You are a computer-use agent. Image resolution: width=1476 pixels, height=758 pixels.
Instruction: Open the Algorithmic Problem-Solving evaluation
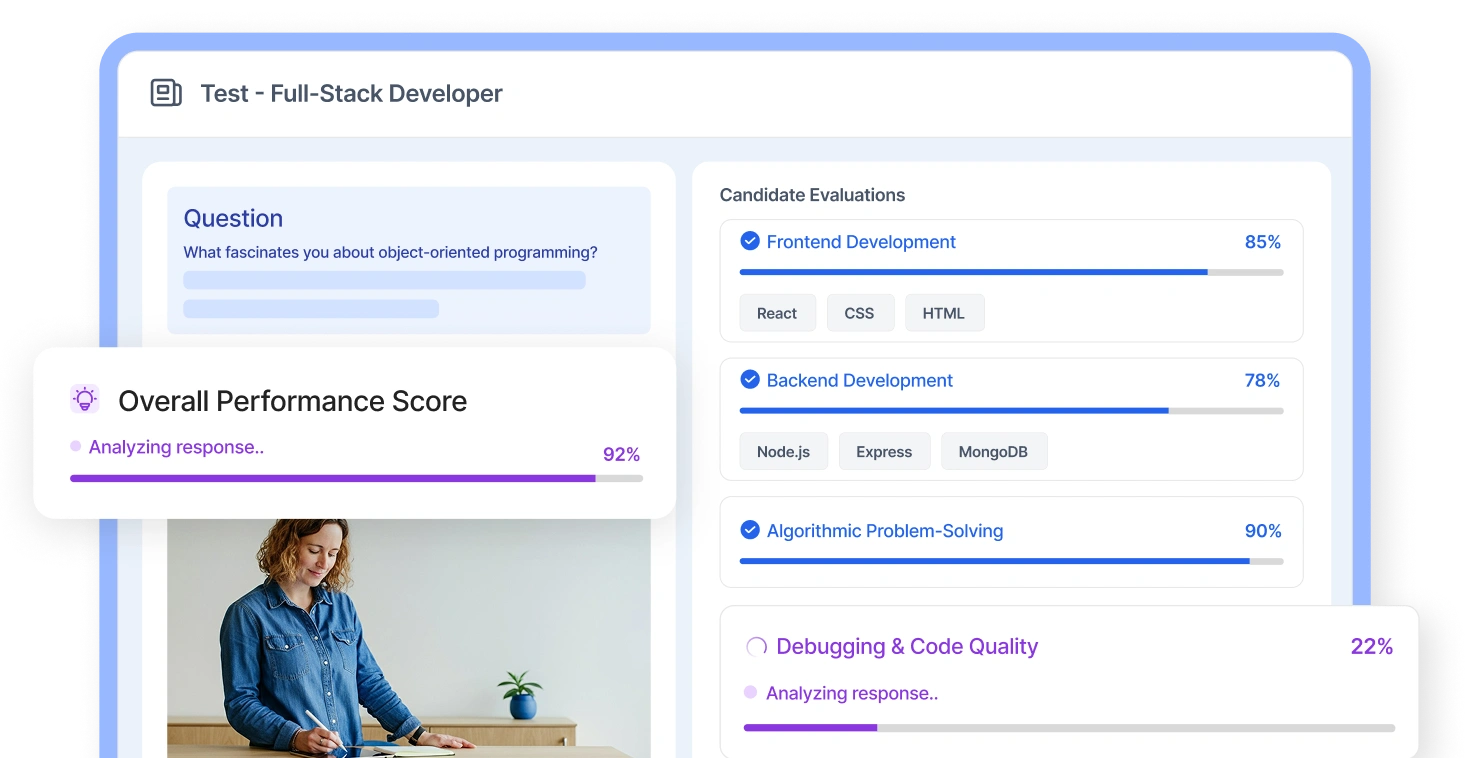tap(1011, 542)
